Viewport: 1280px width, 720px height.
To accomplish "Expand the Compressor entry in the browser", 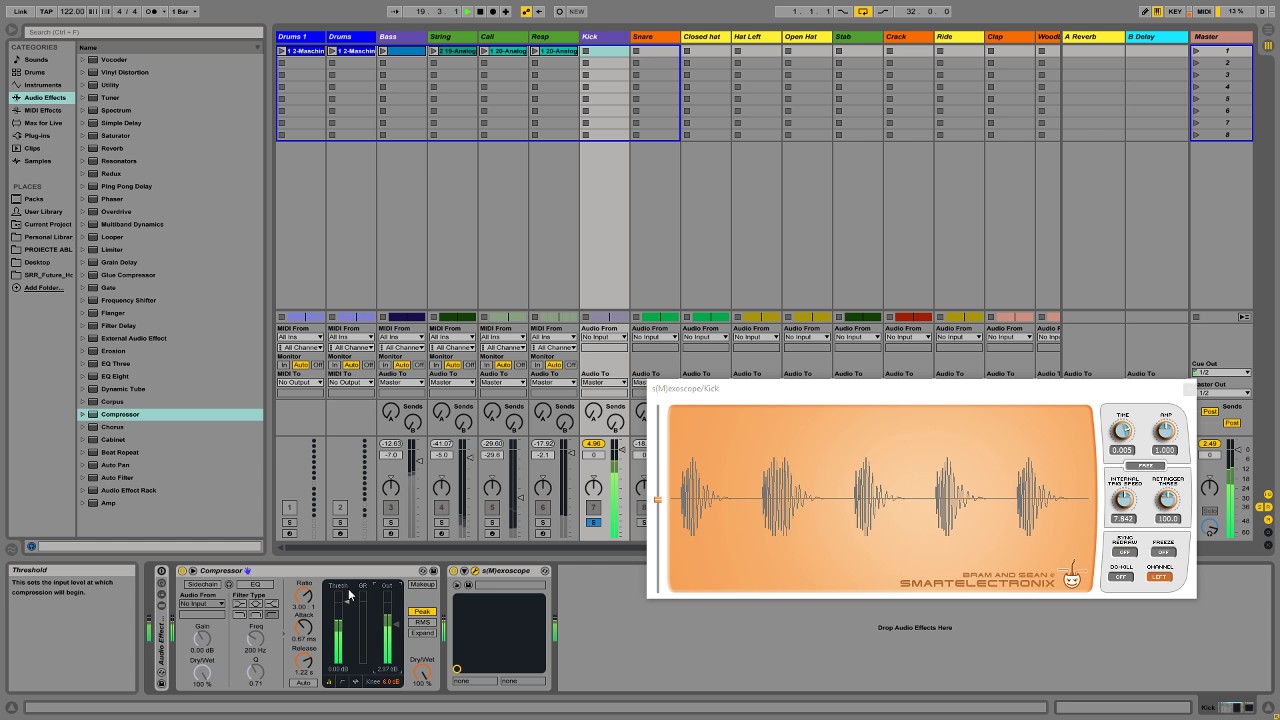I will [83, 414].
